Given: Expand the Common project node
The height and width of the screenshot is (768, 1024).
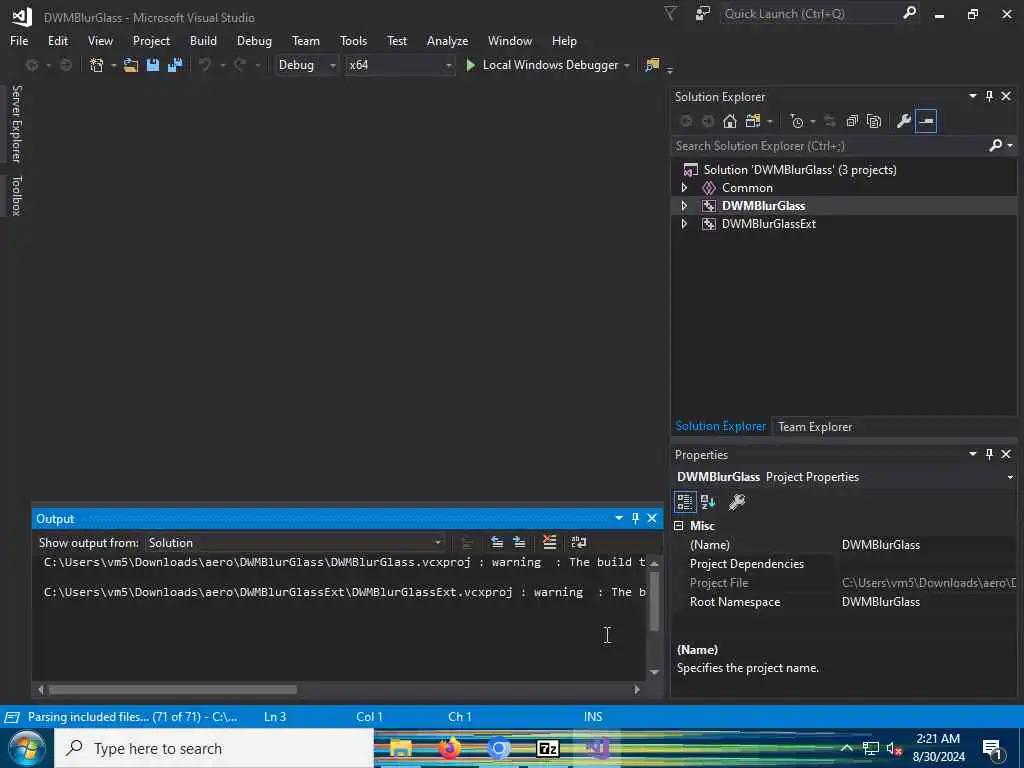Looking at the screenshot, I should [684, 187].
